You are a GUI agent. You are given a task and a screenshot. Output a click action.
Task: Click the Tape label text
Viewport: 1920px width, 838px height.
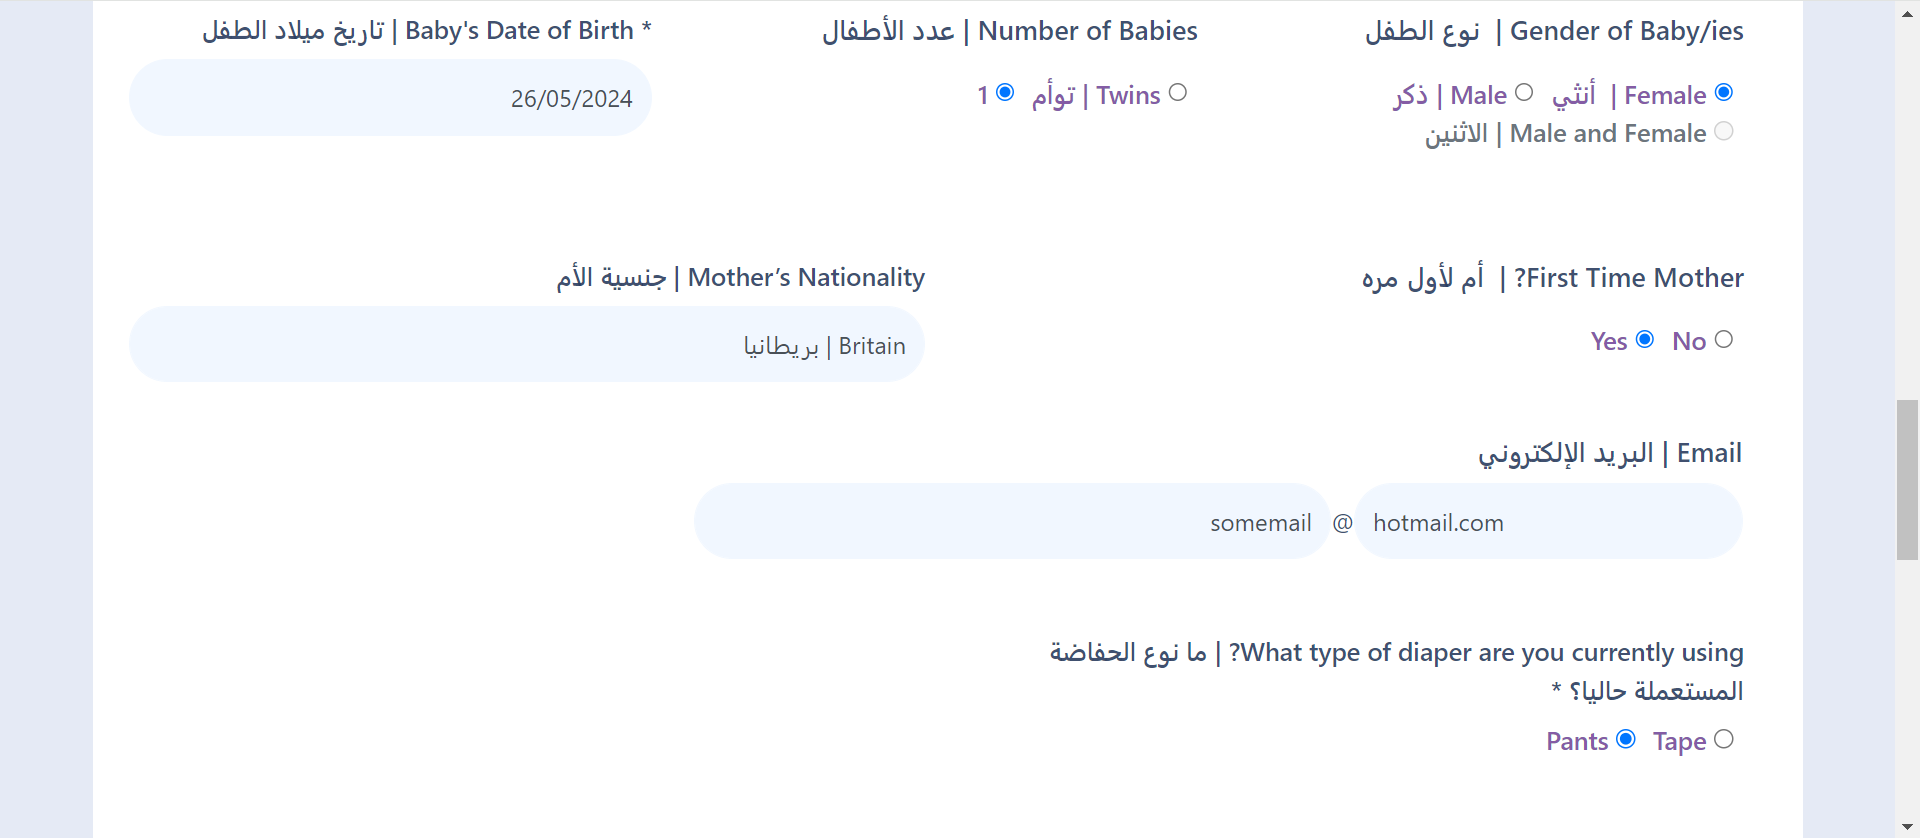[1679, 741]
